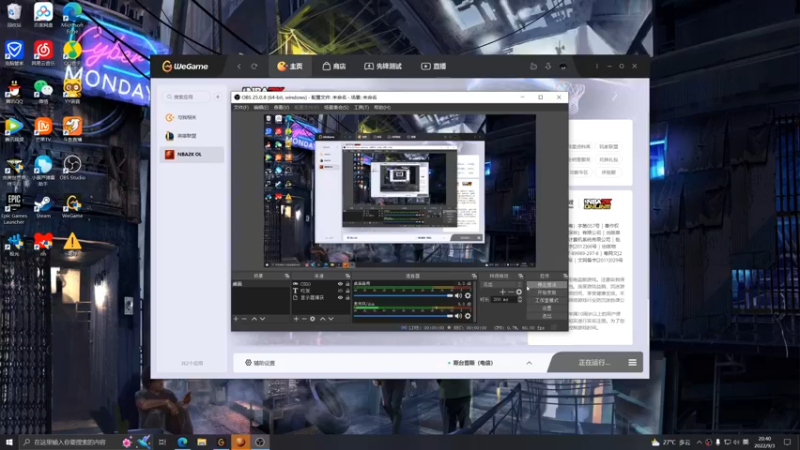Screen dimensions: 800x450
Task: Open the OBS Studio desktop shortcut
Action: (x=72, y=168)
